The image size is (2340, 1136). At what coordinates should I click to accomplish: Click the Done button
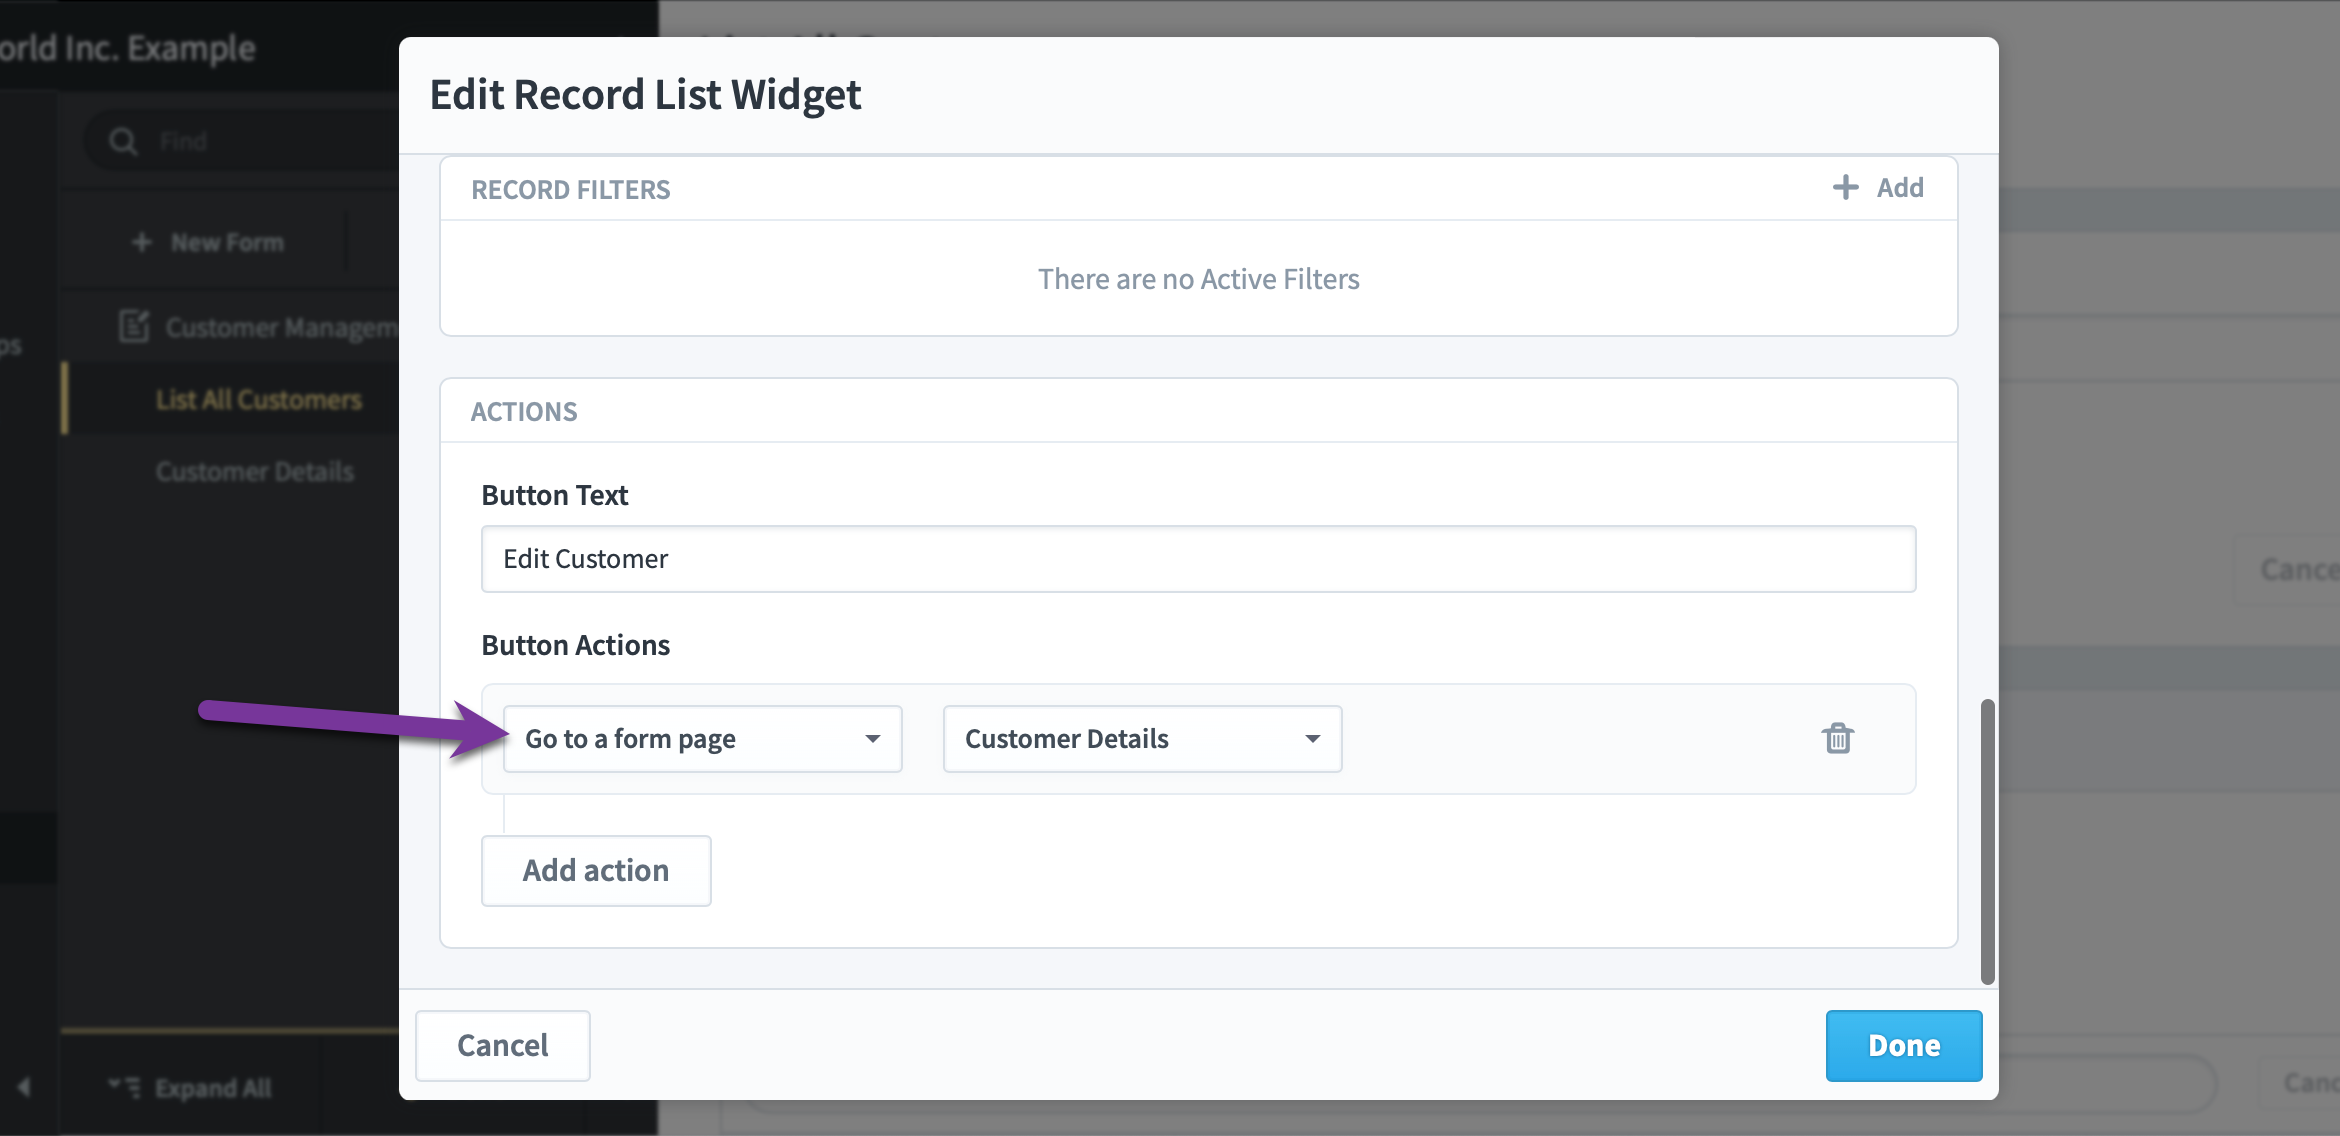pos(1903,1045)
